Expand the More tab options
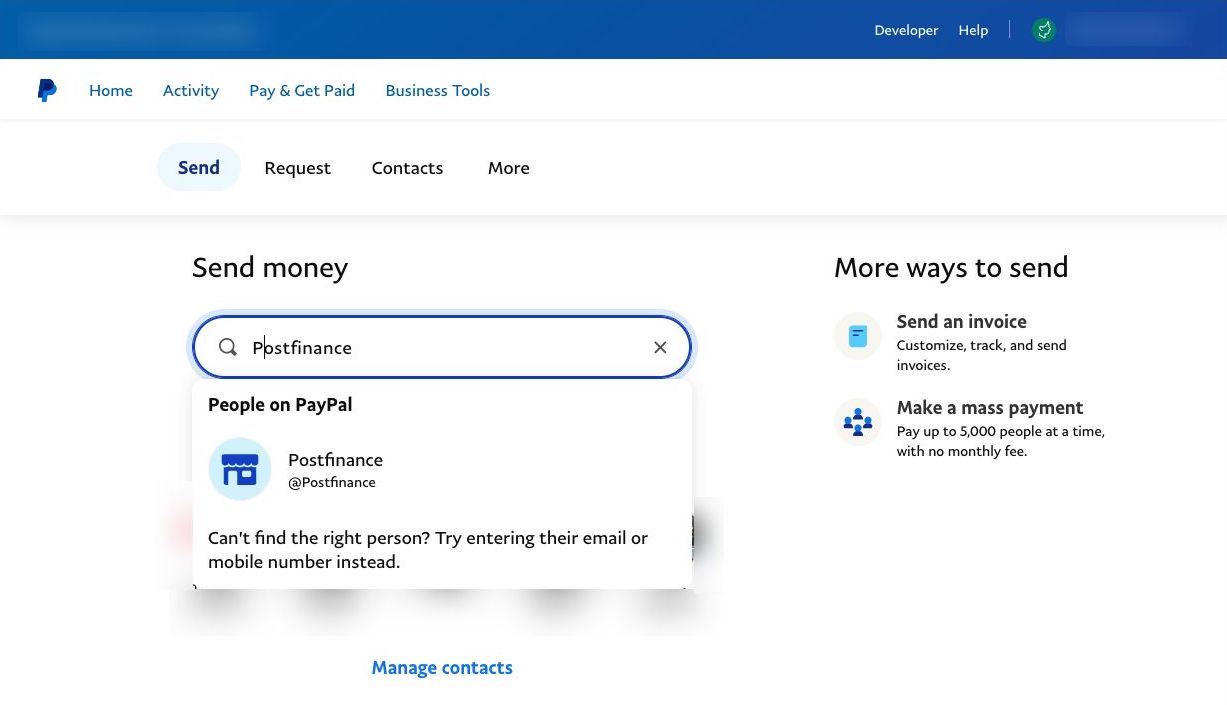This screenshot has height=705, width=1227. coord(508,168)
